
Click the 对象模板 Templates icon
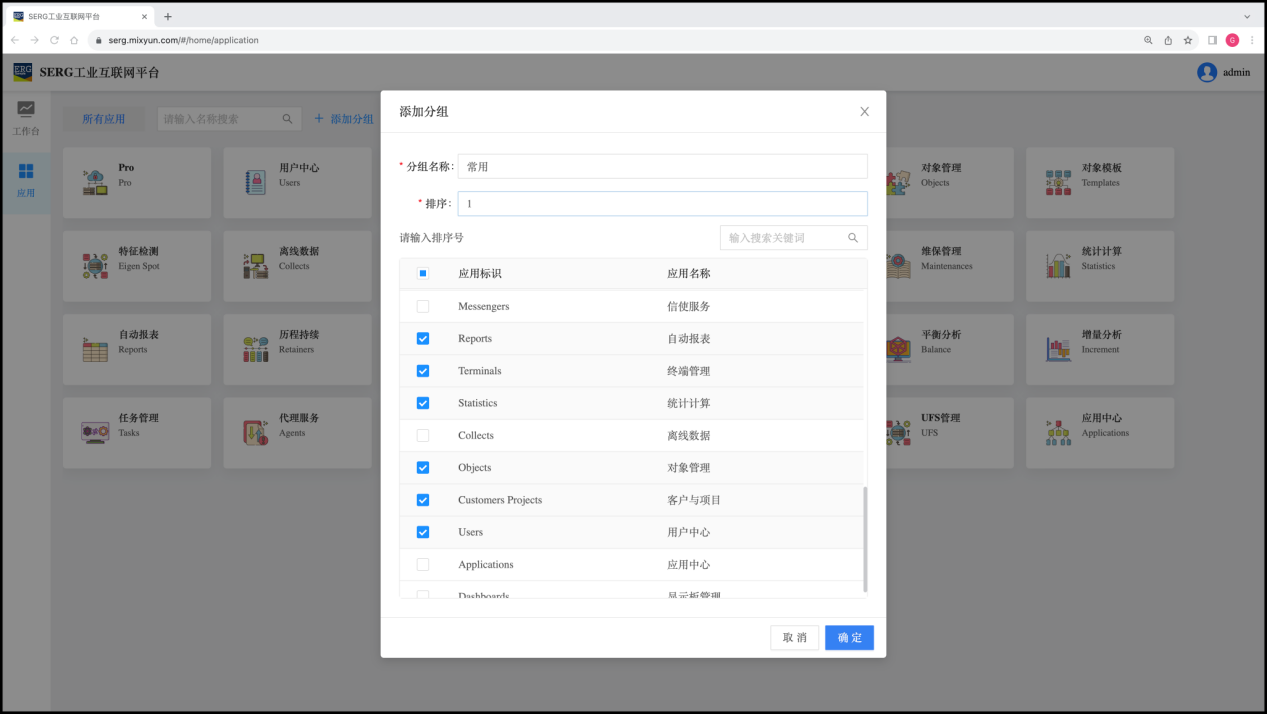(1058, 182)
